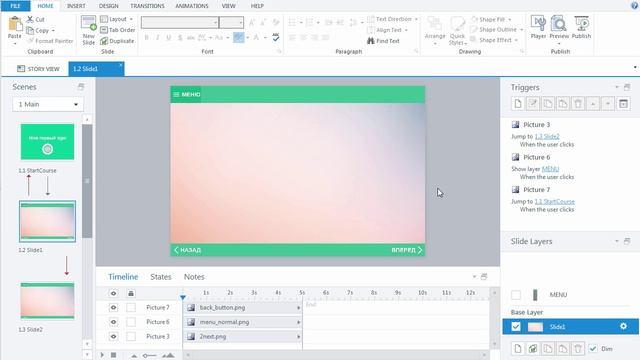
Task: Toggle visibility of Picture 6 on timeline
Action: tap(113, 322)
